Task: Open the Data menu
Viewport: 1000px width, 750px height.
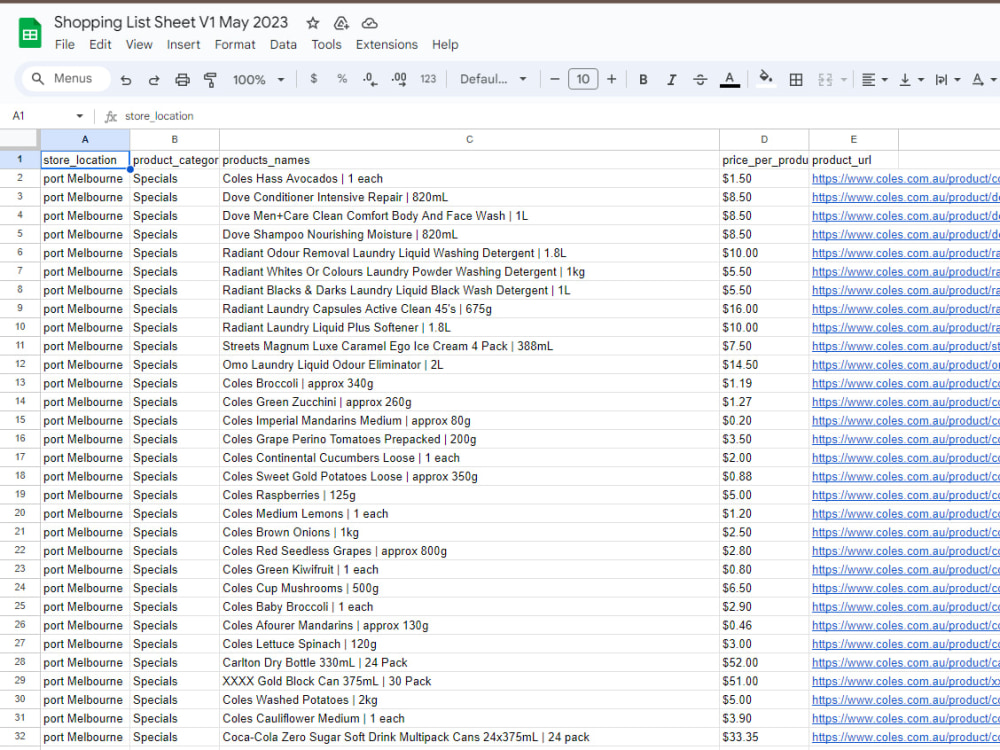Action: (283, 45)
